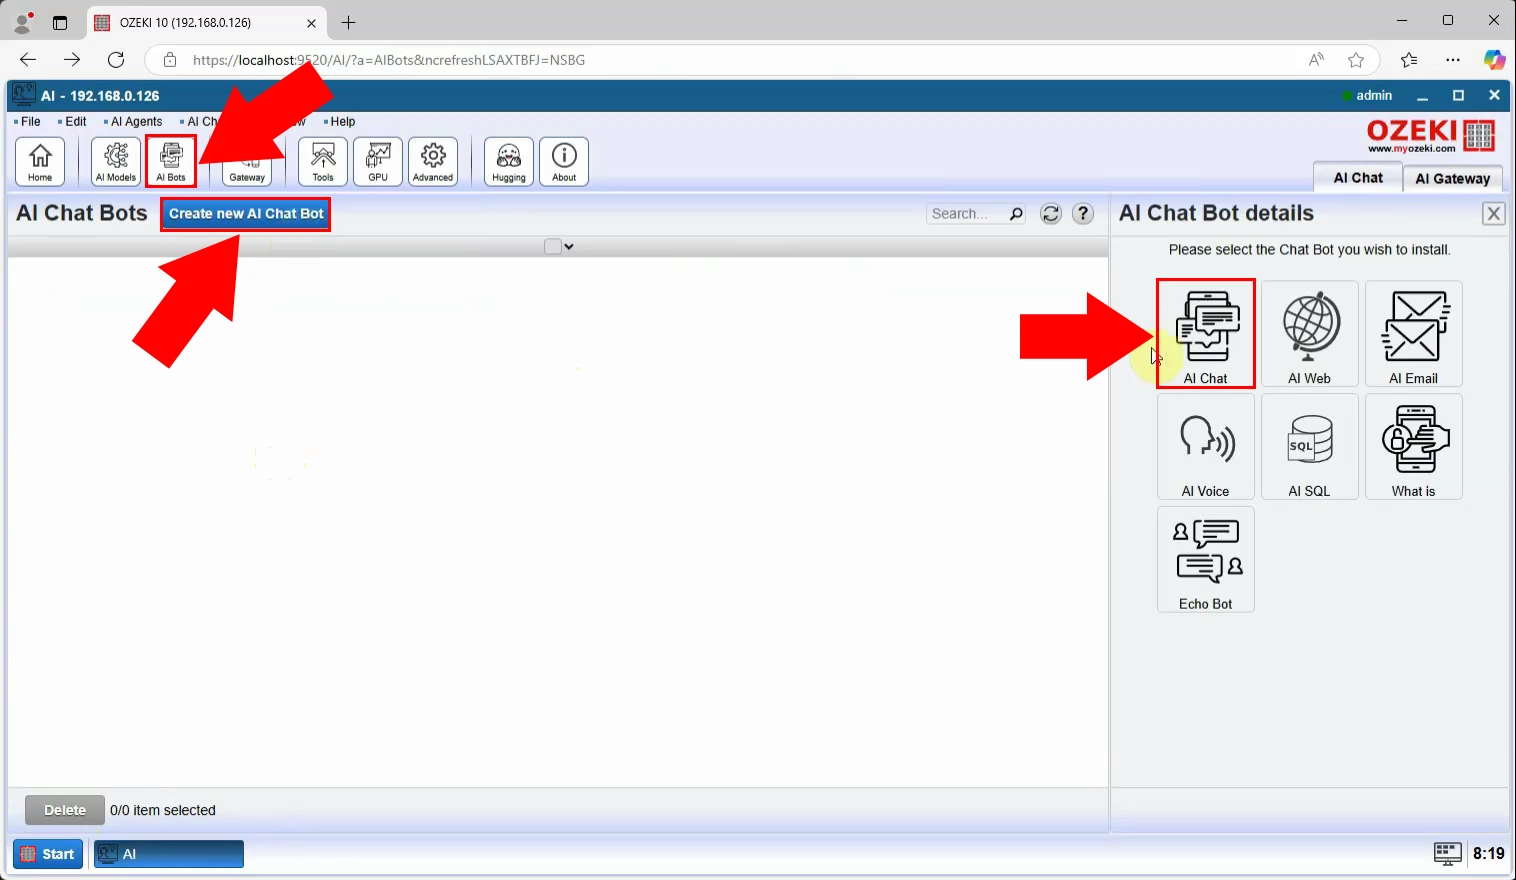
Task: Click Create new AI Chat Bot
Action: coord(246,213)
